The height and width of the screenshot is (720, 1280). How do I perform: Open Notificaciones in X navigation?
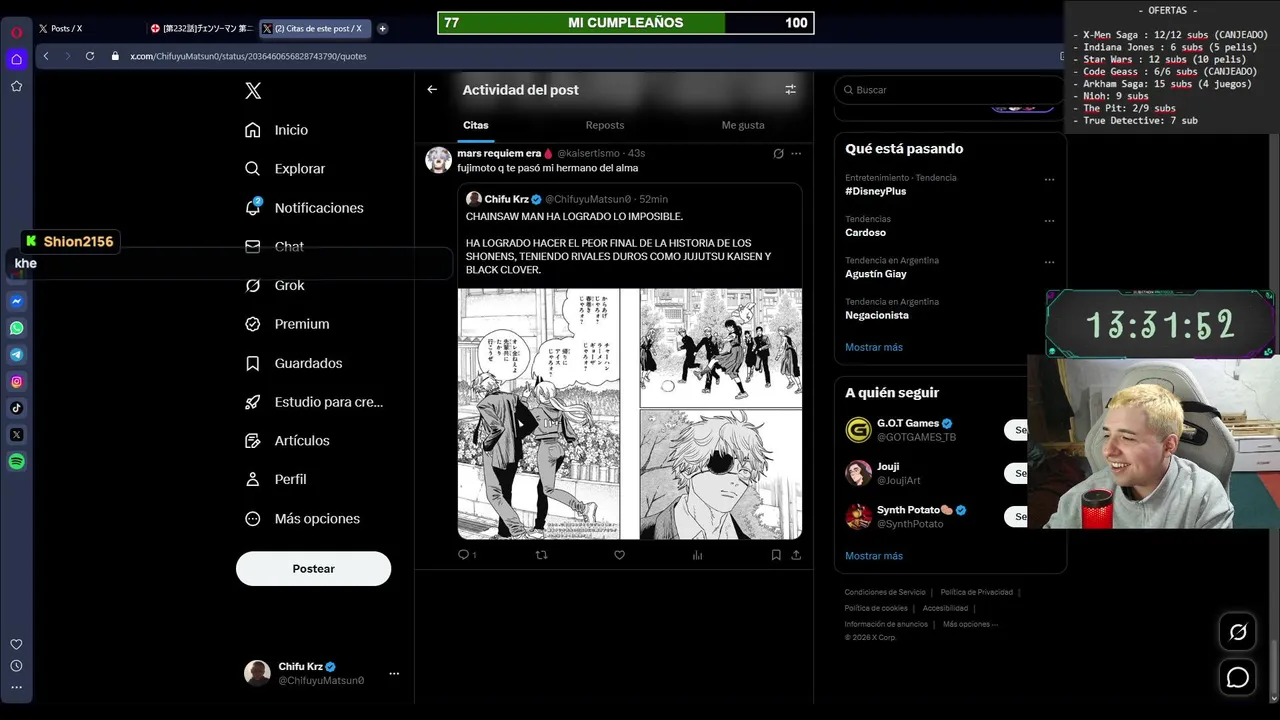click(305, 208)
